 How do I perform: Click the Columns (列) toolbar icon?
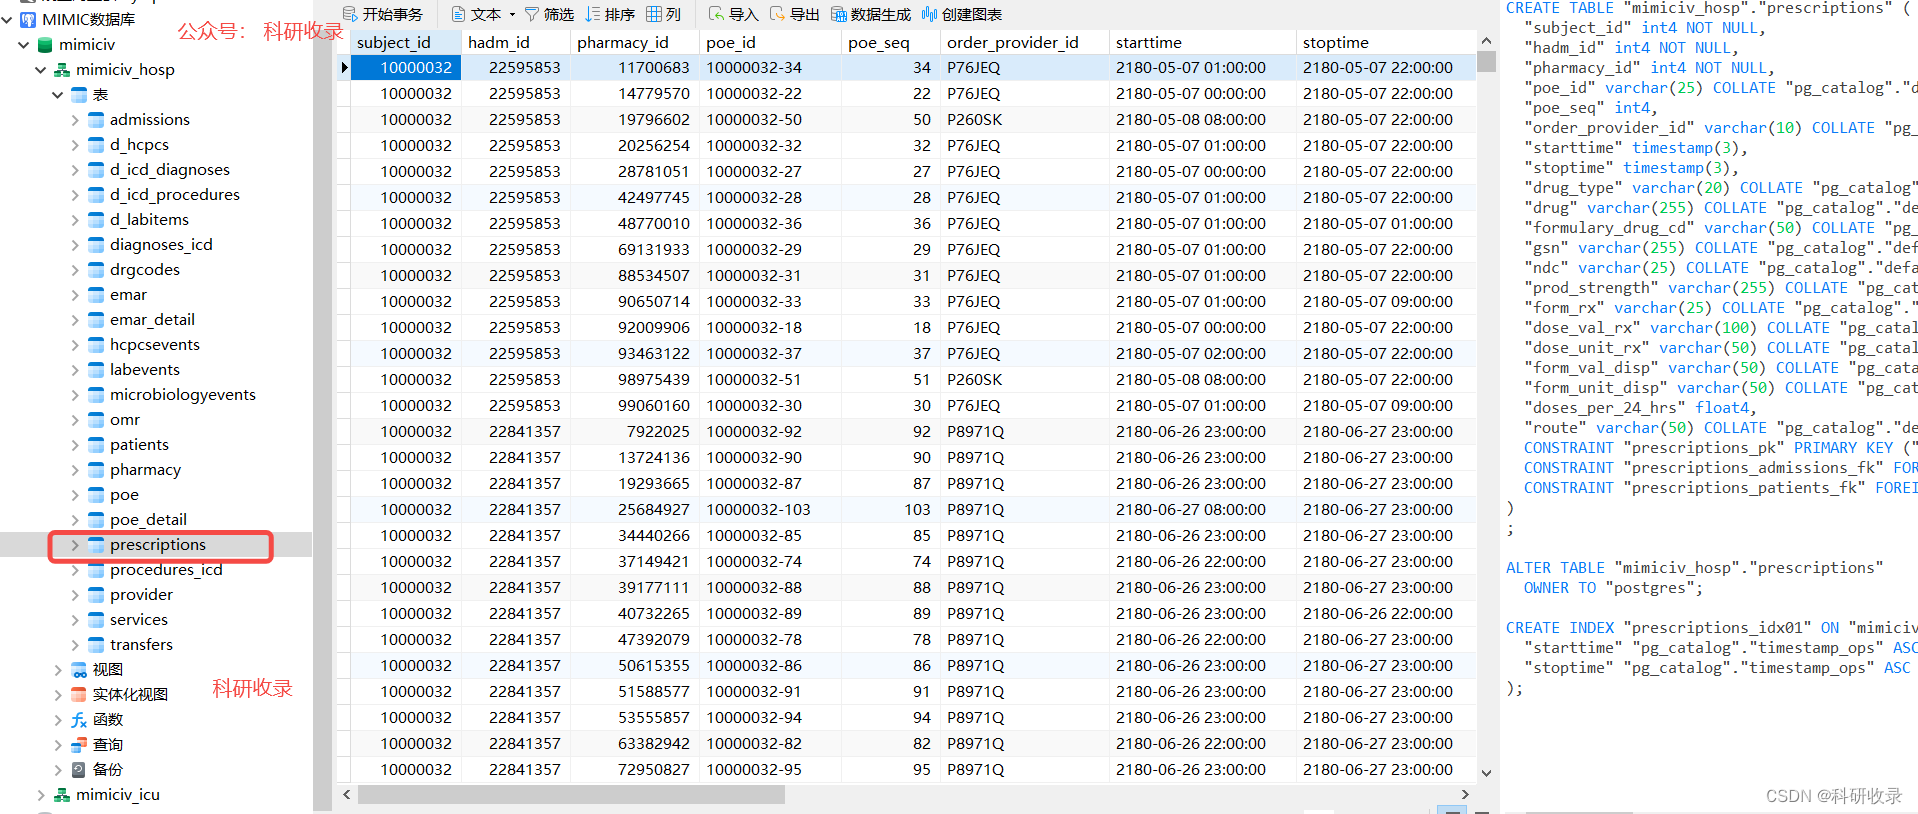[654, 14]
